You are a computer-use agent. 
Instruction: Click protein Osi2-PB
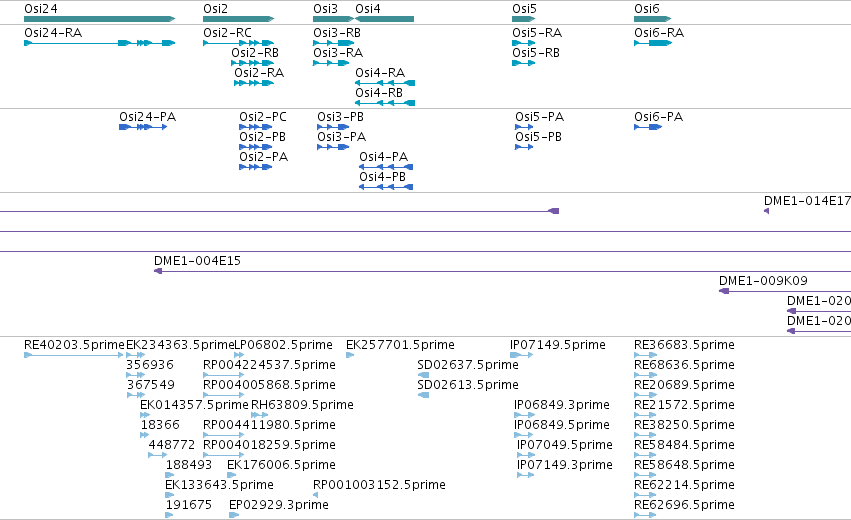click(x=256, y=147)
